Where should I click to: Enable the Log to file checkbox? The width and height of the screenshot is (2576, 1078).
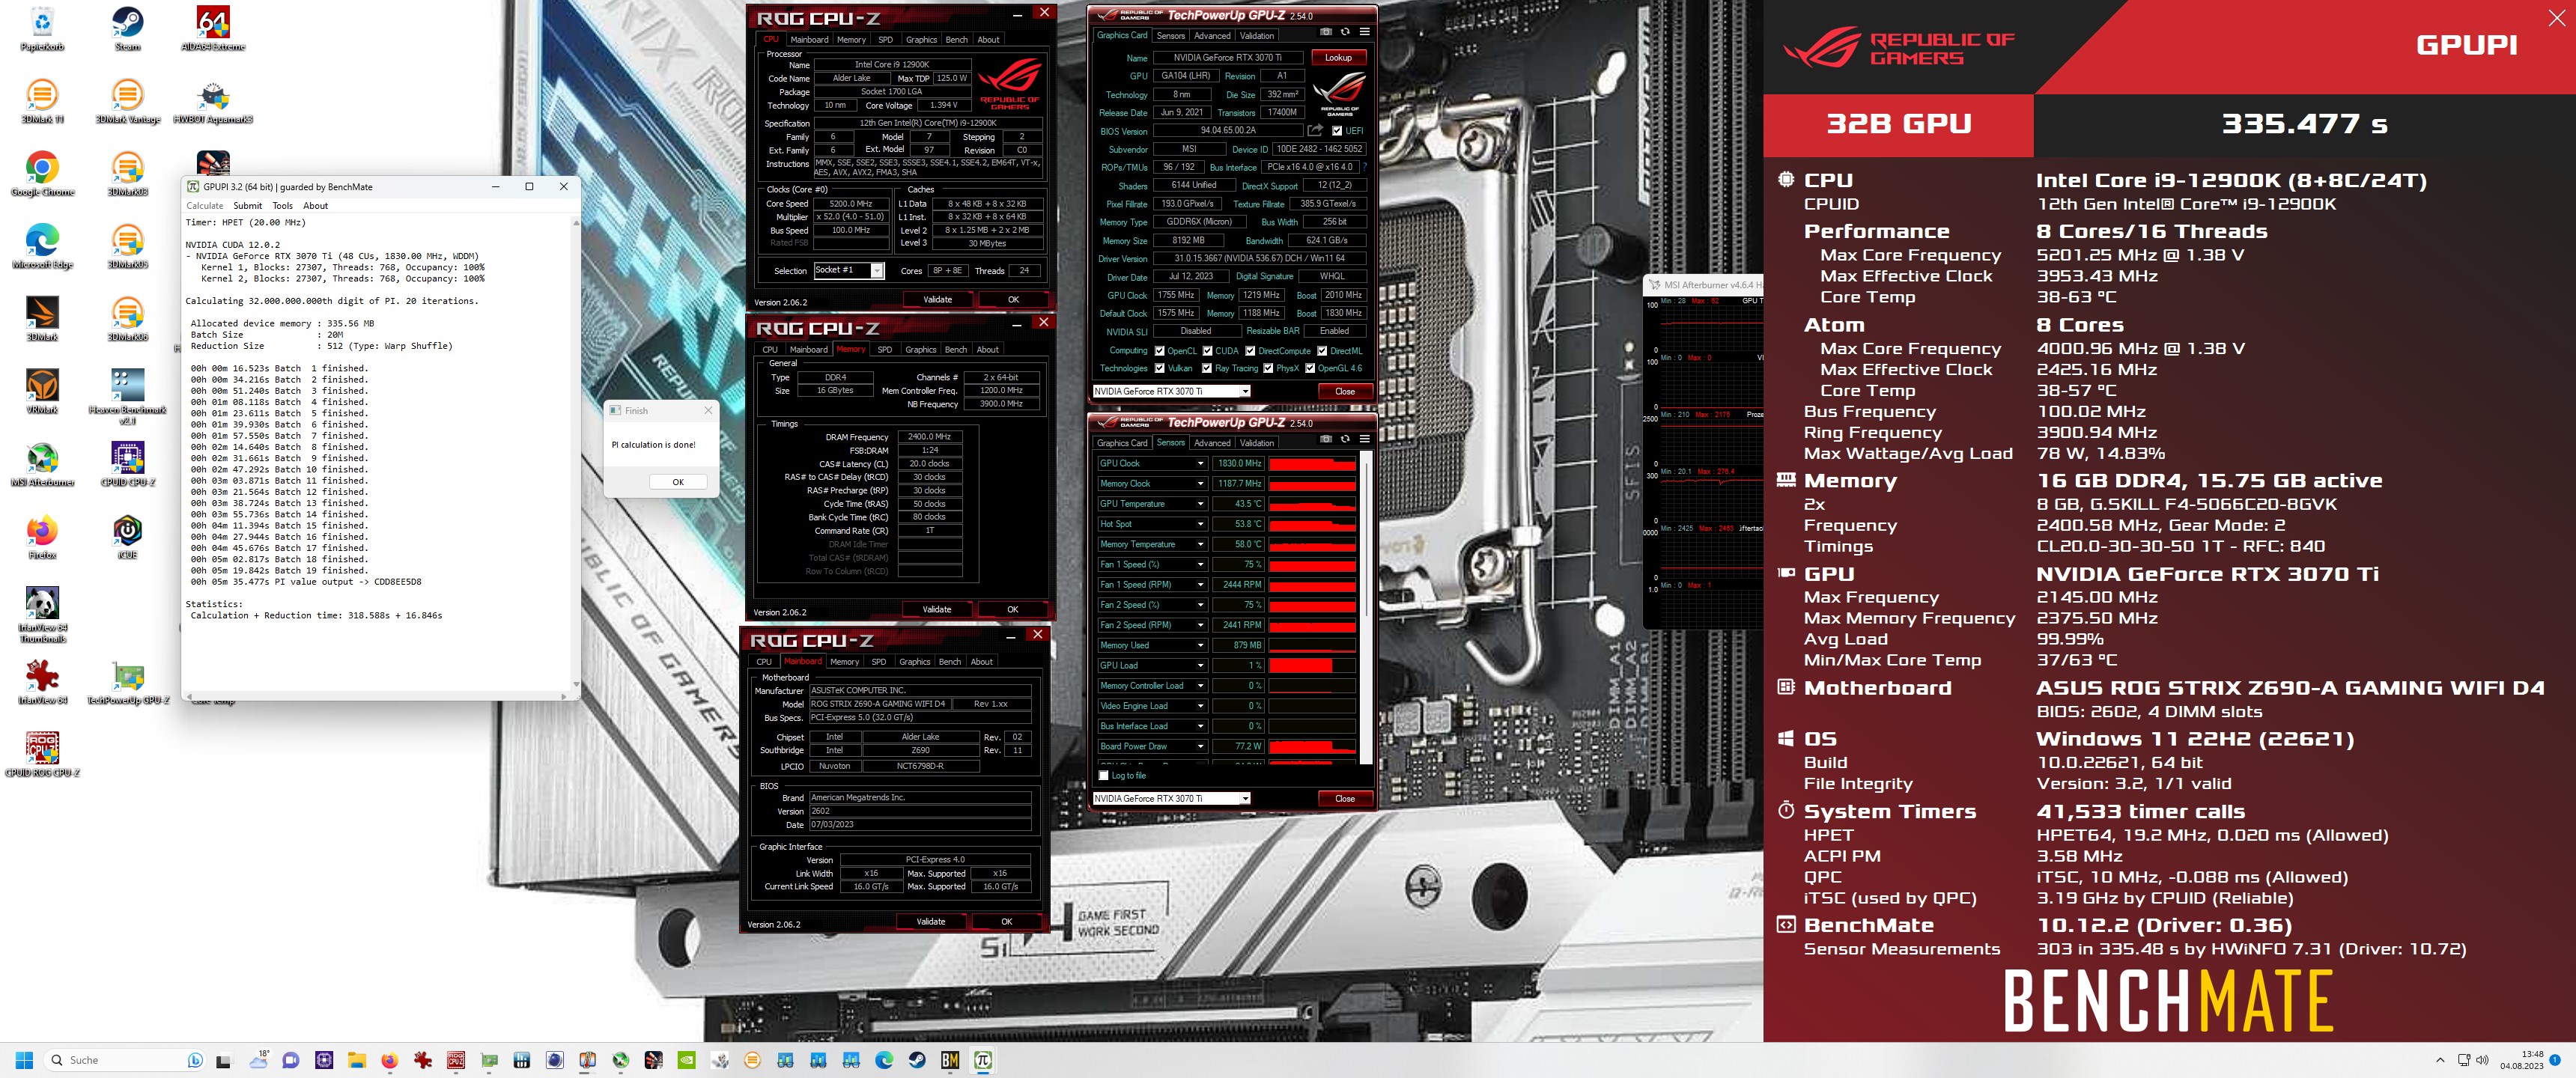point(1104,776)
